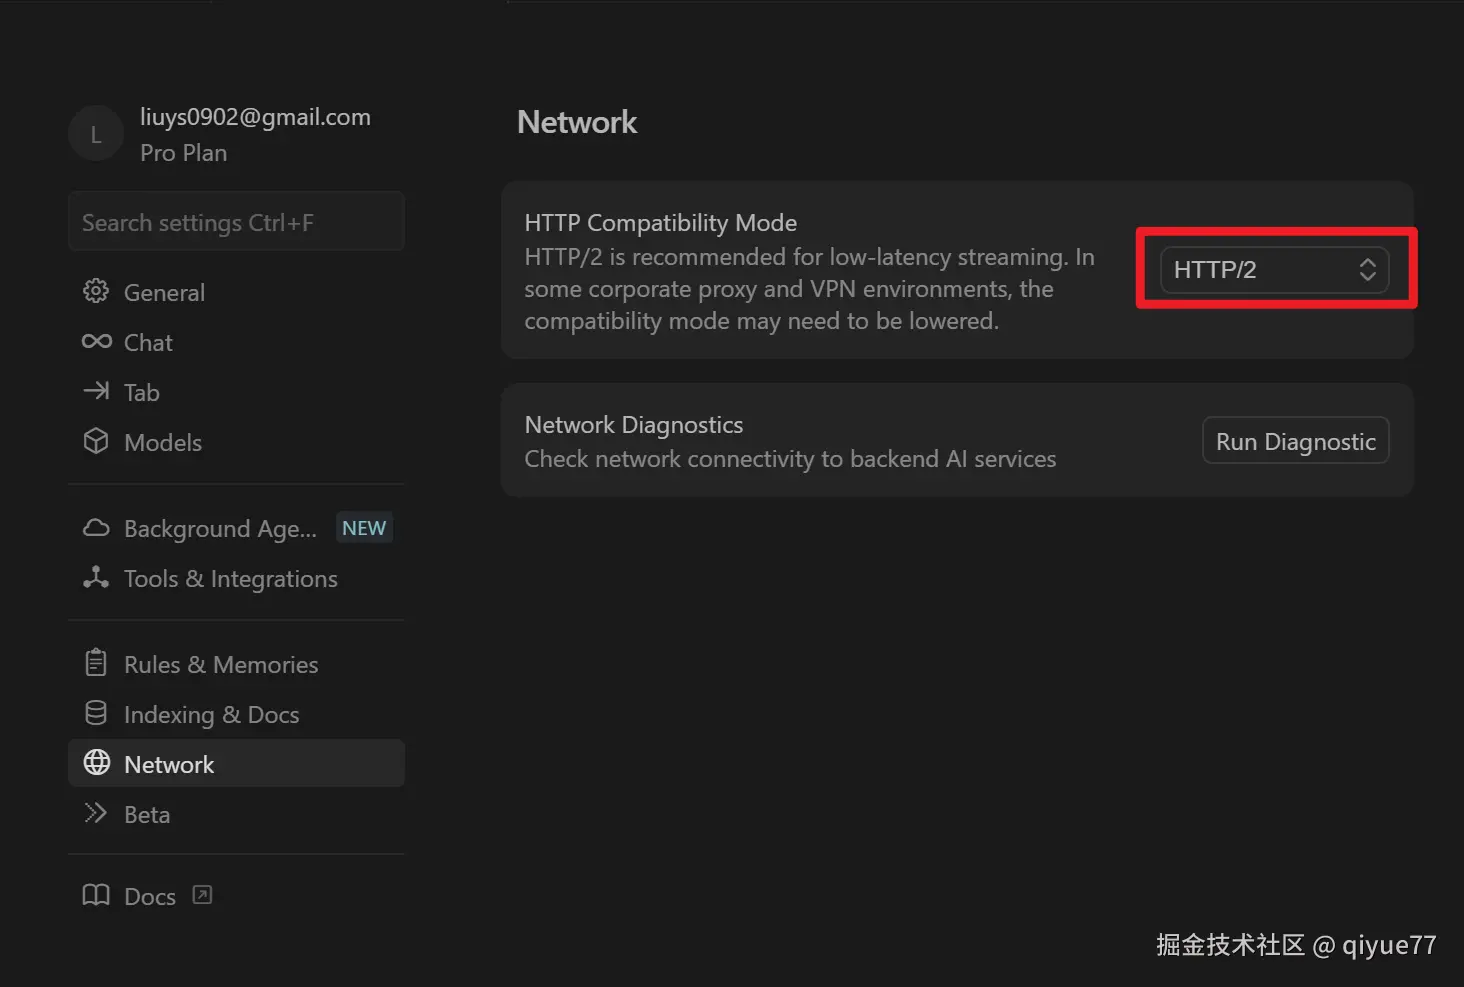The image size is (1464, 987).
Task: Click the General gear icon
Action: pyautogui.click(x=96, y=291)
